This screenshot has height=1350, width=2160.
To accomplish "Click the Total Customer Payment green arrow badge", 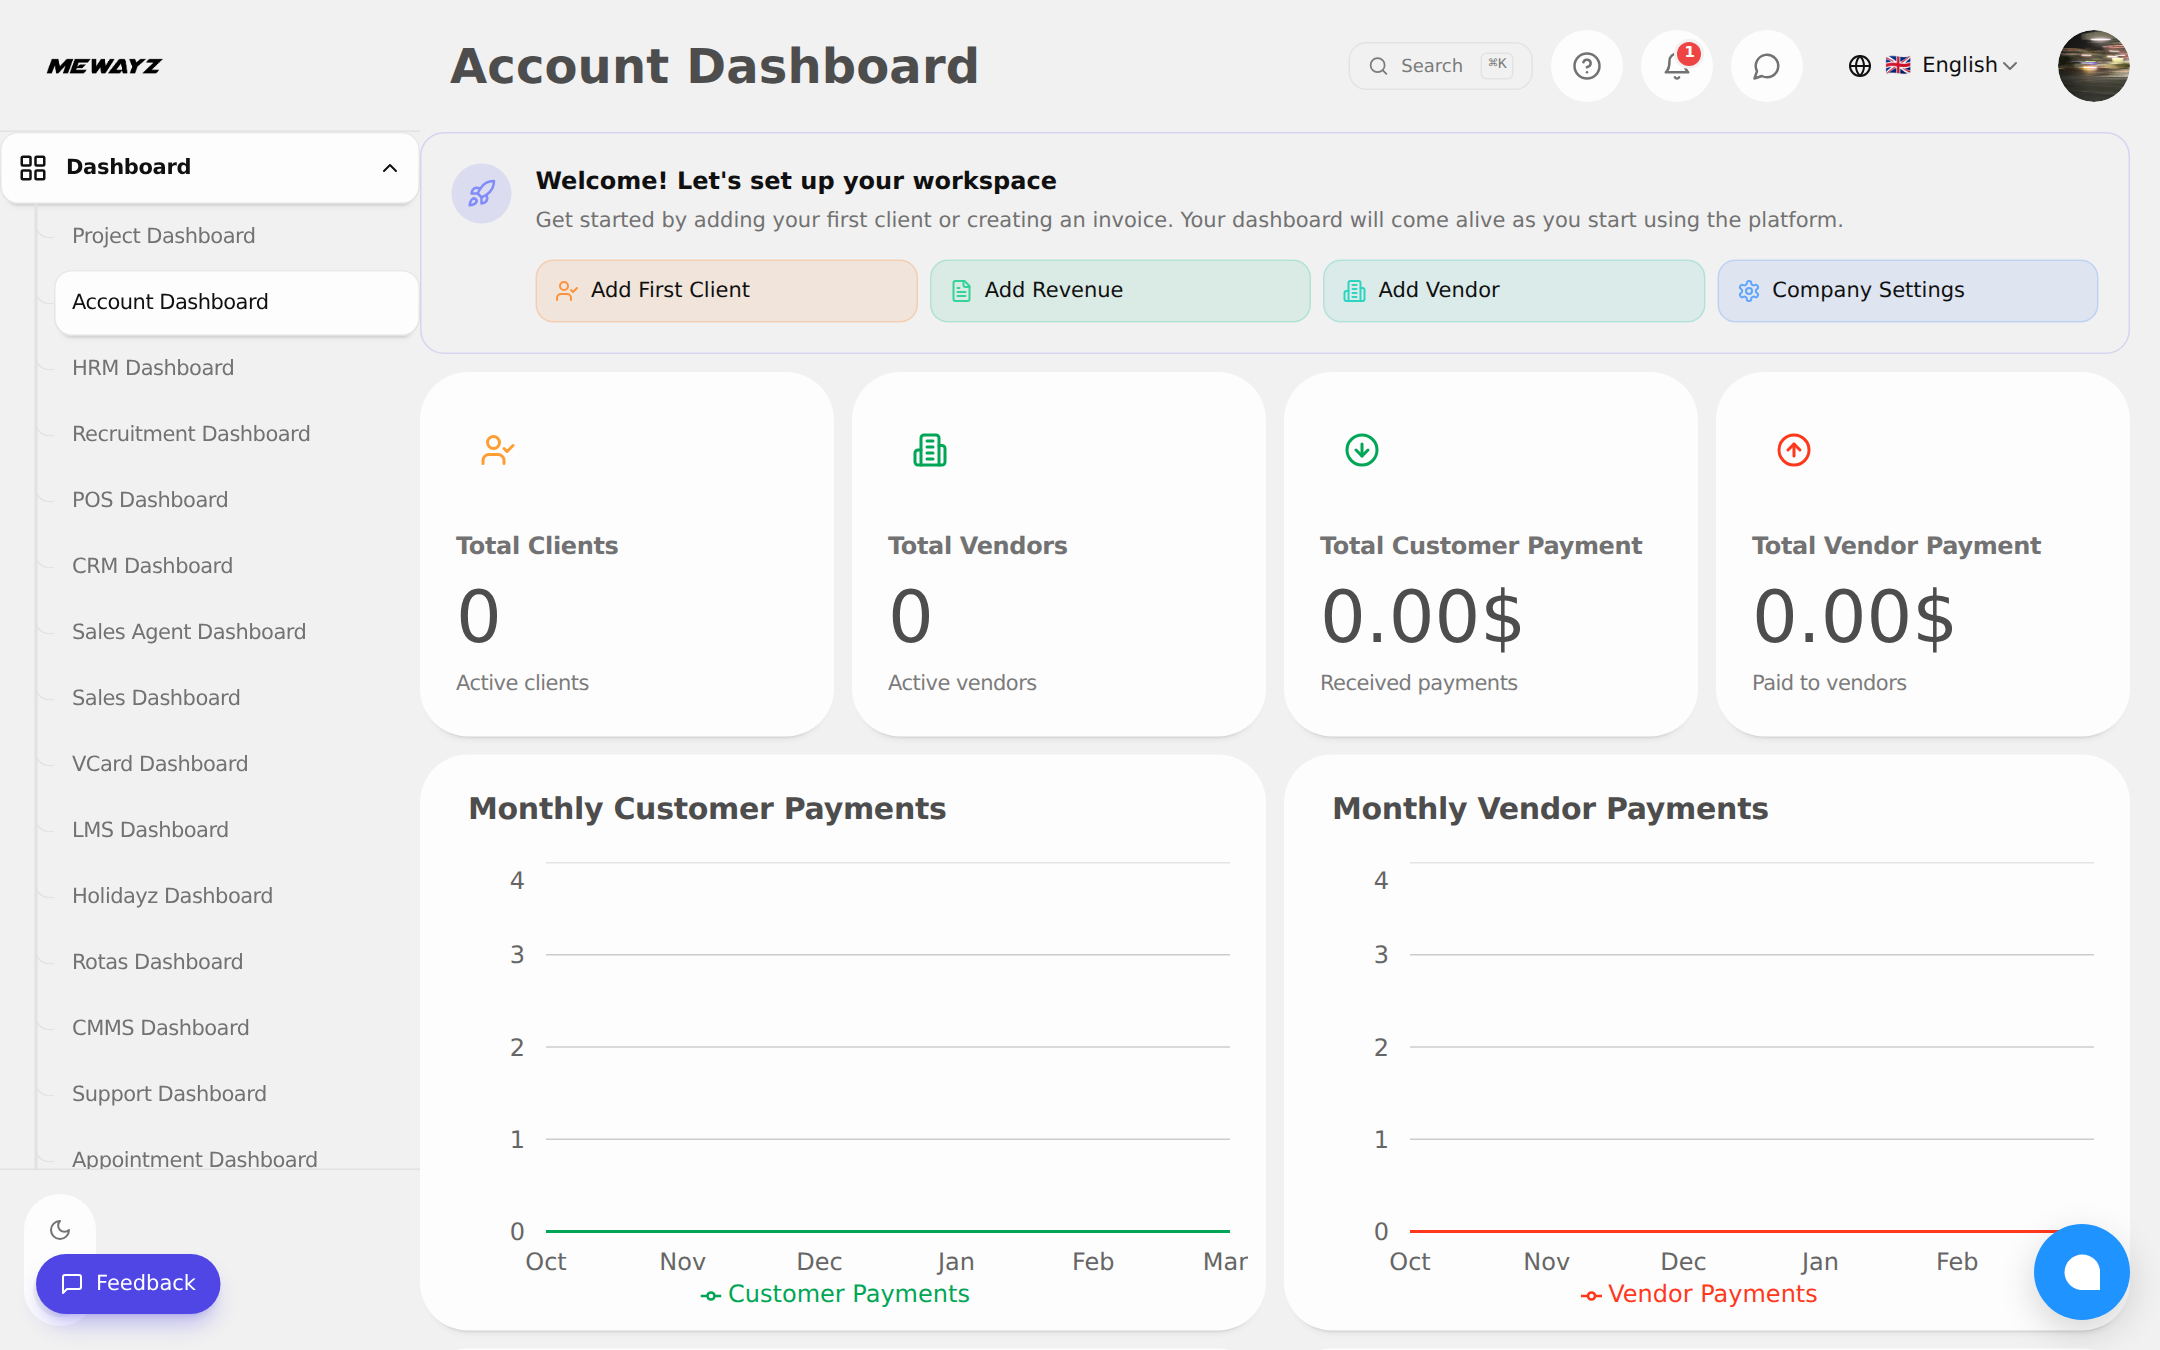I will (x=1361, y=450).
